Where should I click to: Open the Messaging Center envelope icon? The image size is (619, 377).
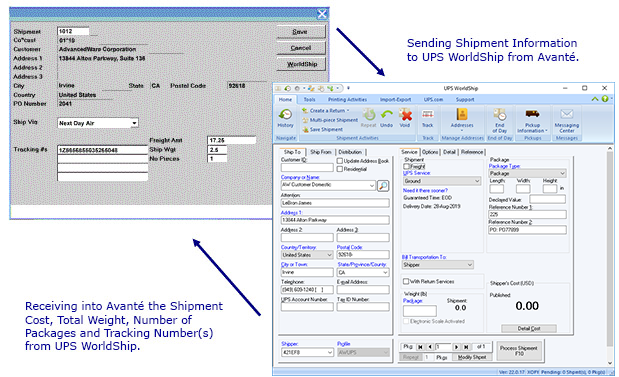pyautogui.click(x=566, y=114)
